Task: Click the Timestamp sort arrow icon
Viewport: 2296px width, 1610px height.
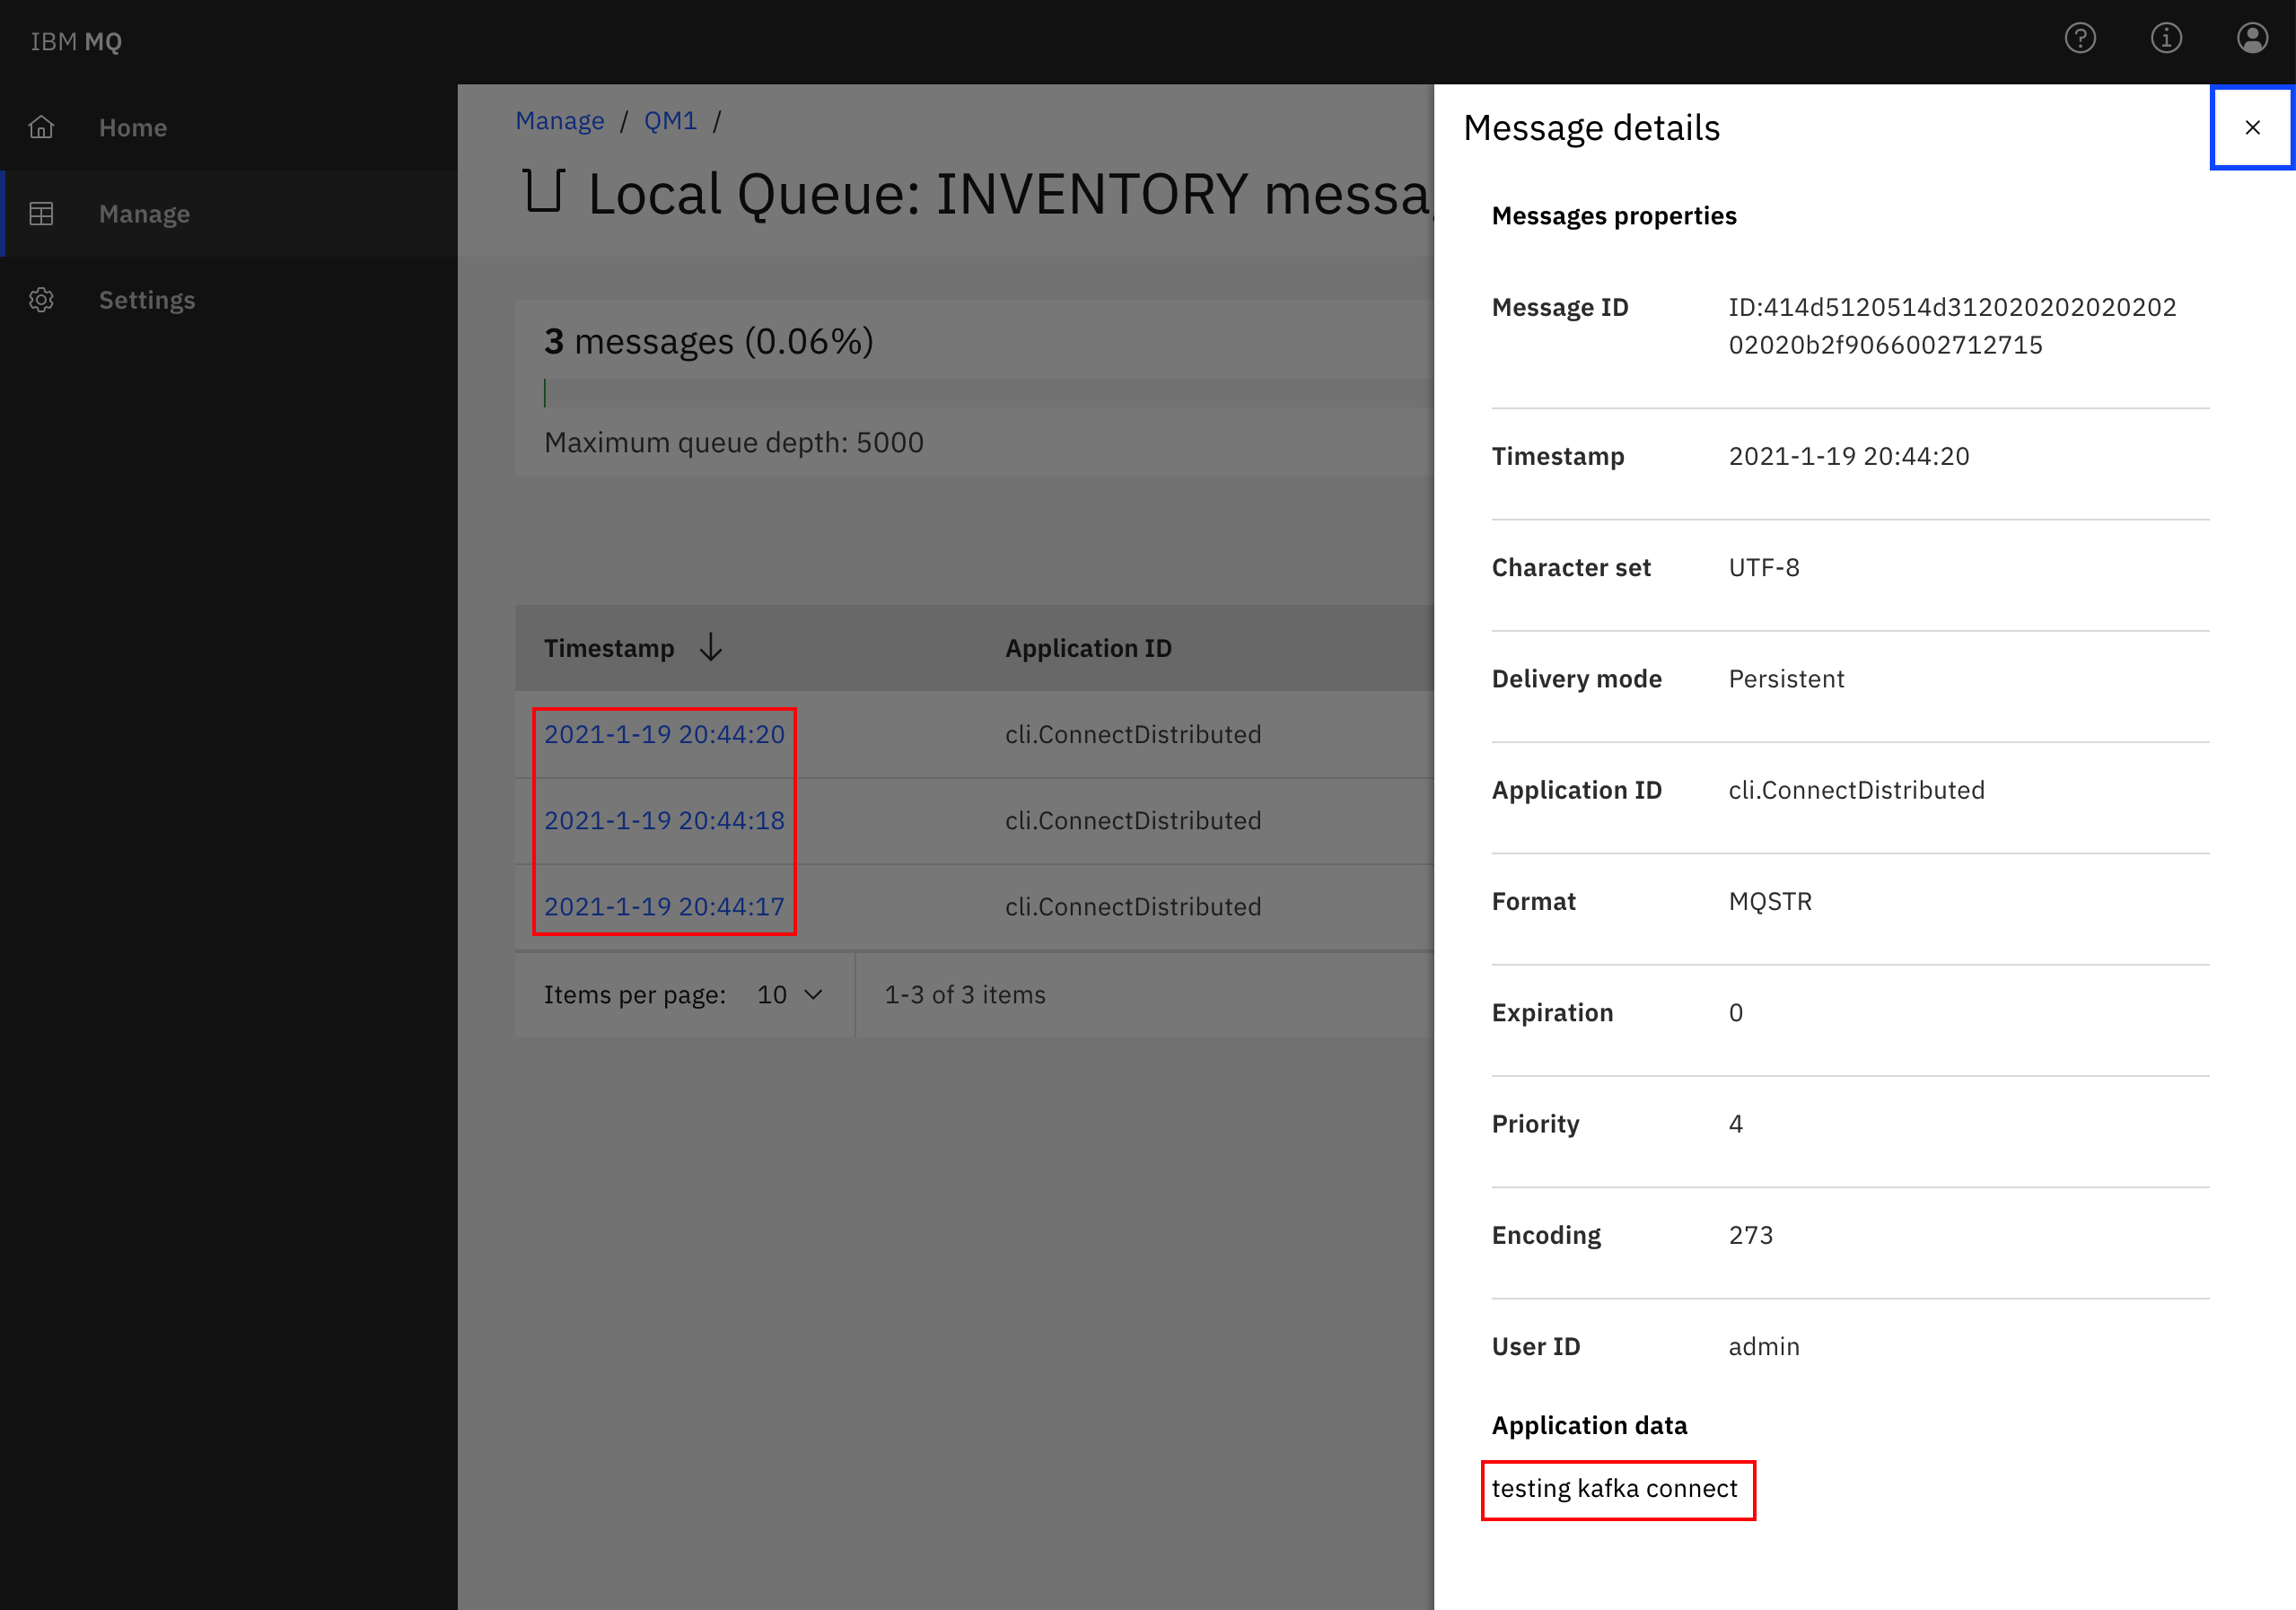Action: pos(710,647)
